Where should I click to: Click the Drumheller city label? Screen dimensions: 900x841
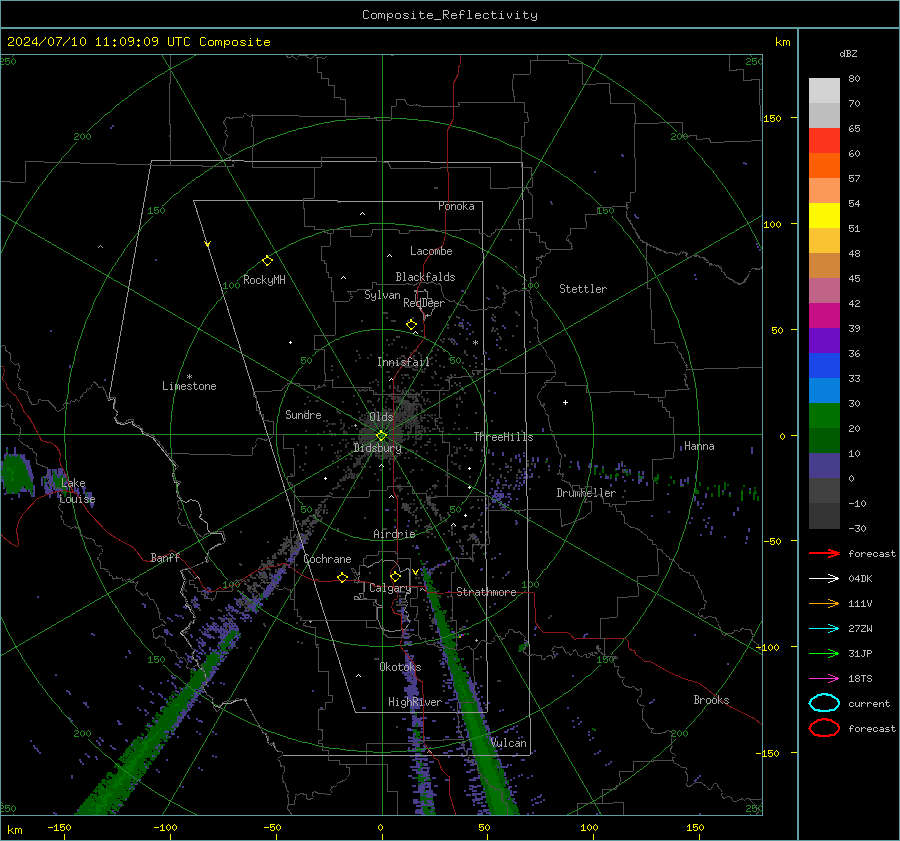(x=586, y=493)
